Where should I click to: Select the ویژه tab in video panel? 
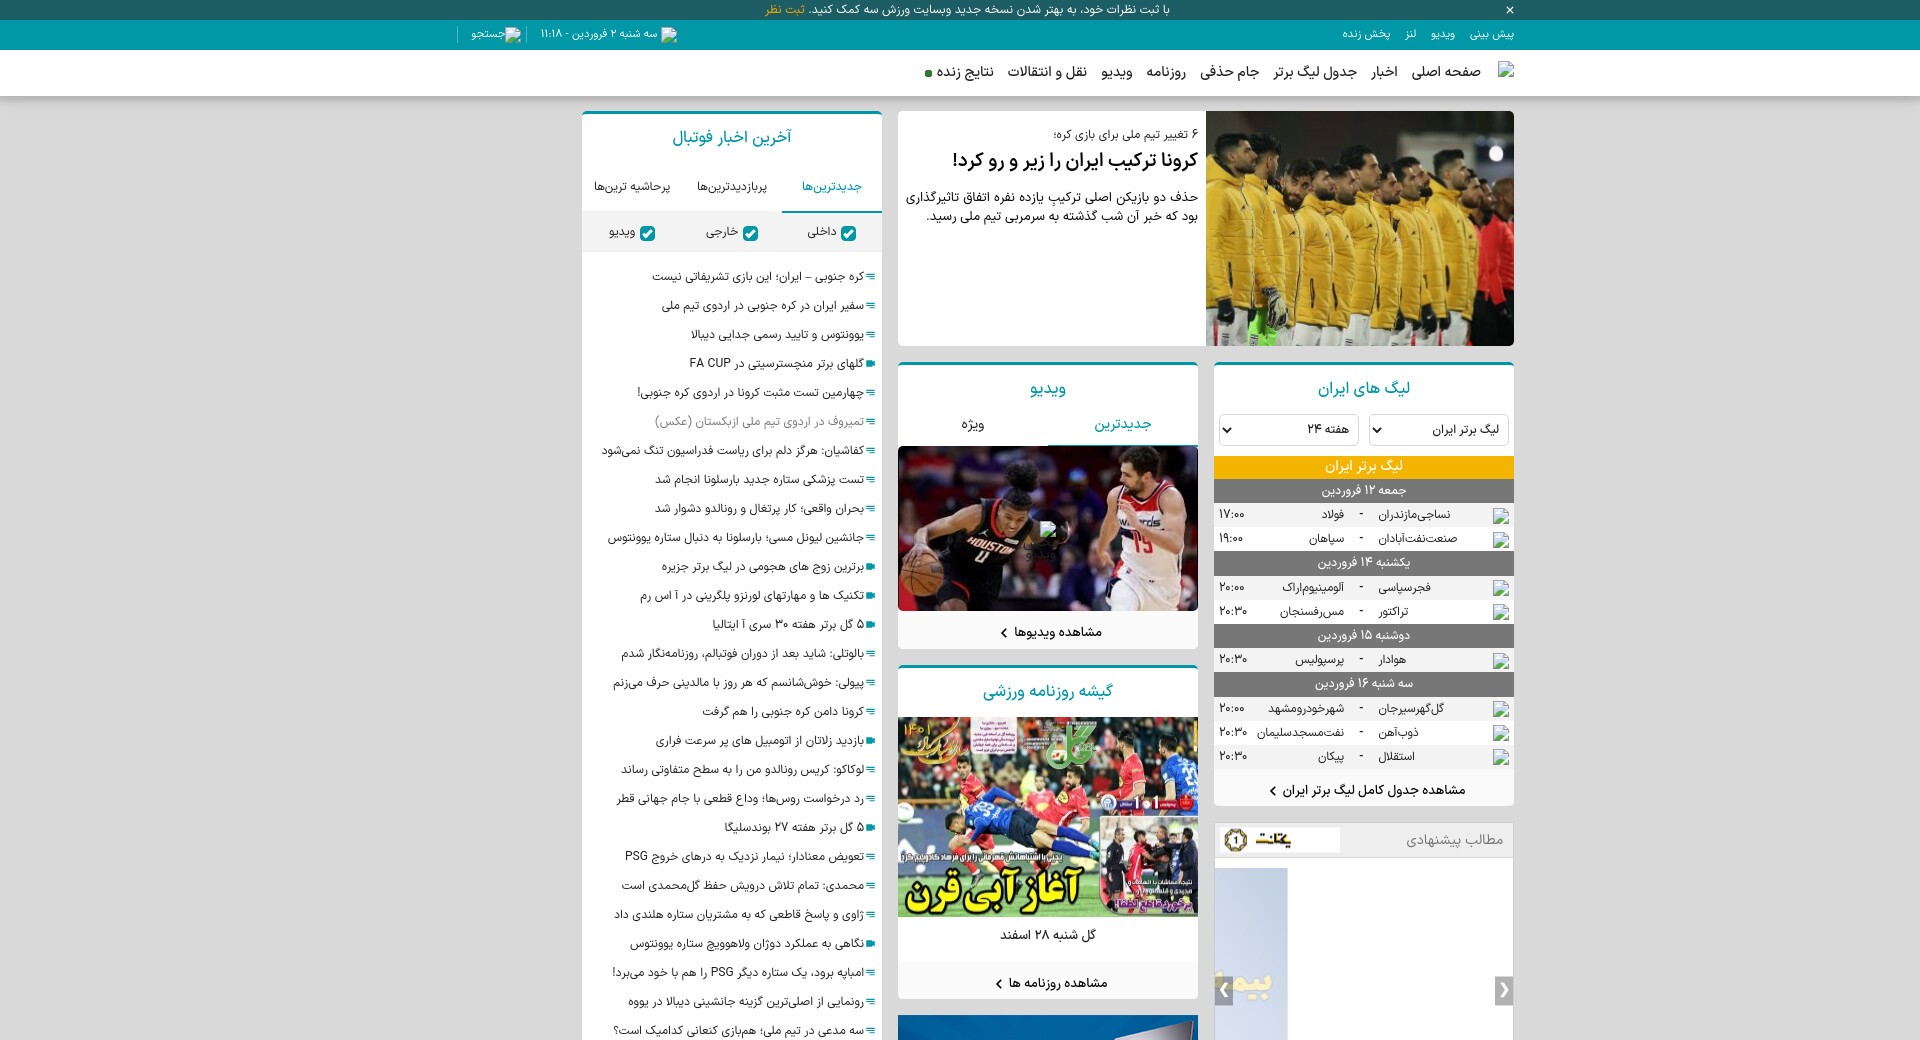point(972,425)
